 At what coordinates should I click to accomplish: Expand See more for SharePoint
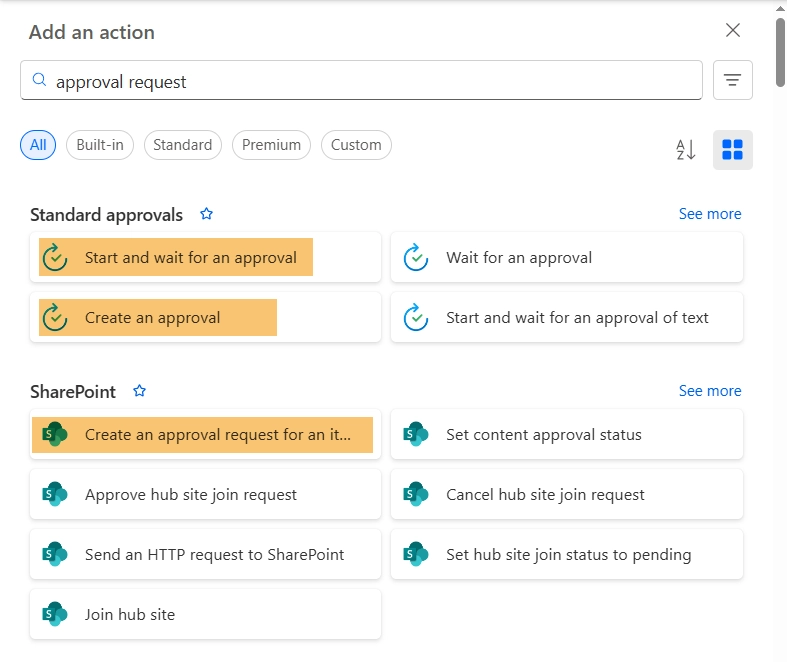pos(710,391)
